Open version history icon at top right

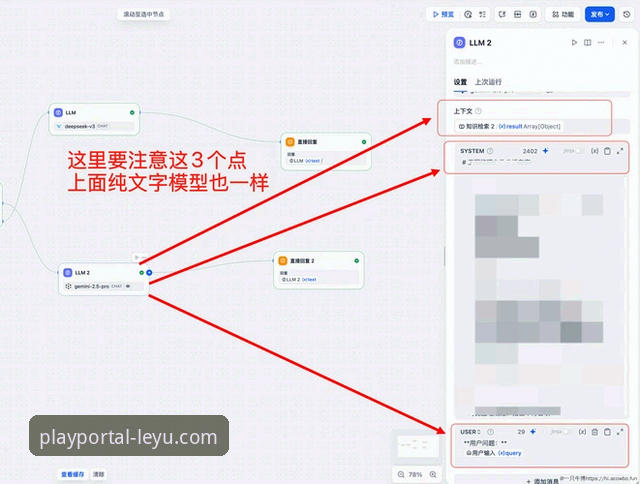coord(627,14)
